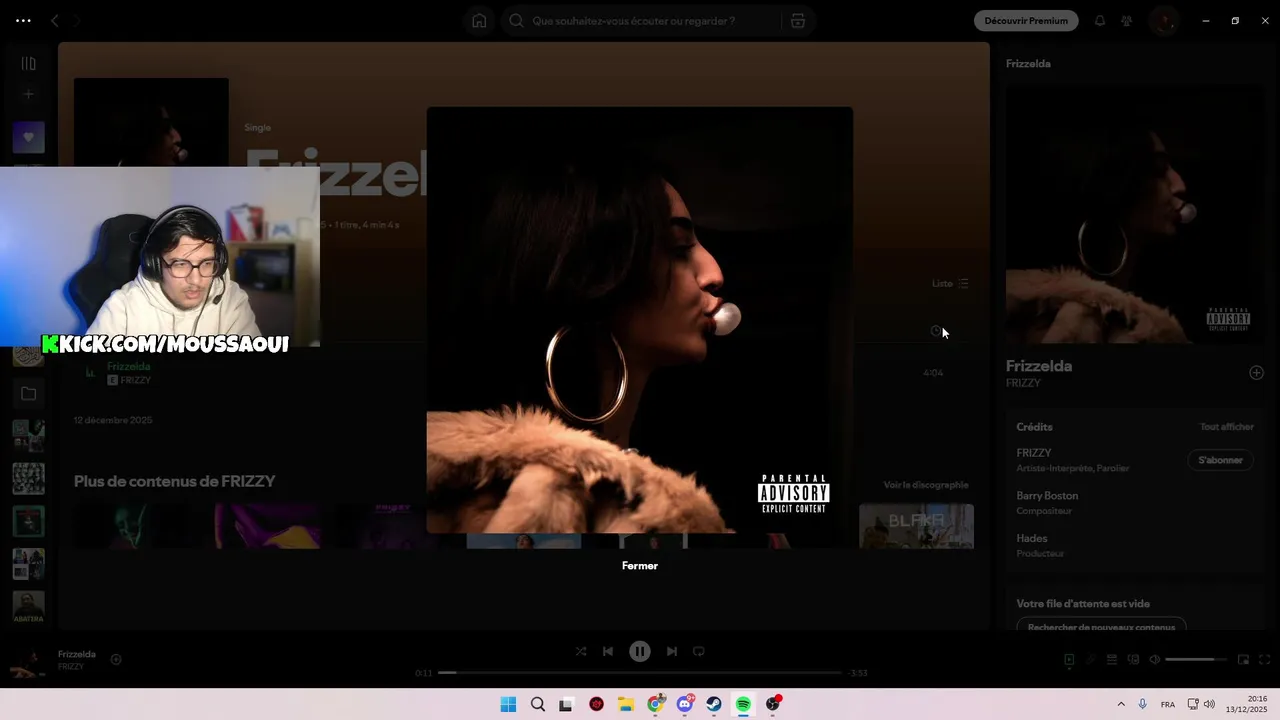Open notifications bell icon
This screenshot has width=1280, height=720.
click(x=1100, y=21)
